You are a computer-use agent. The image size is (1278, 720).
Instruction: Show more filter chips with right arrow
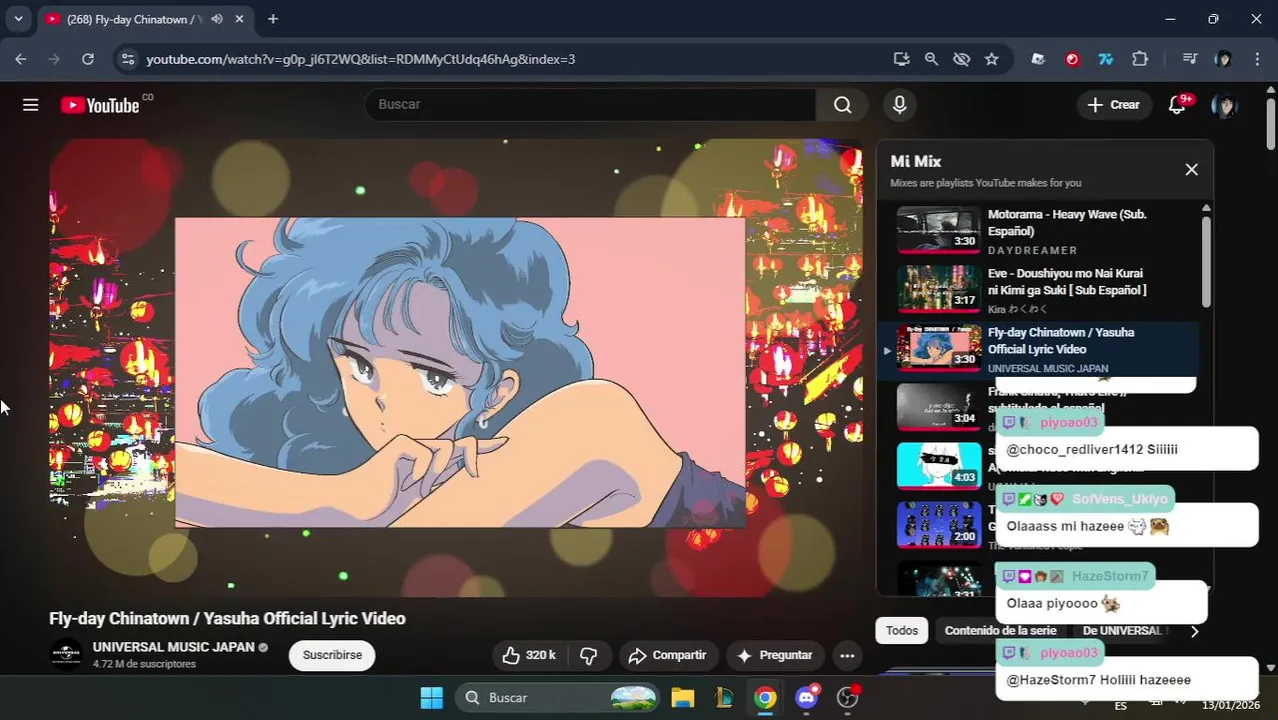coord(1194,631)
